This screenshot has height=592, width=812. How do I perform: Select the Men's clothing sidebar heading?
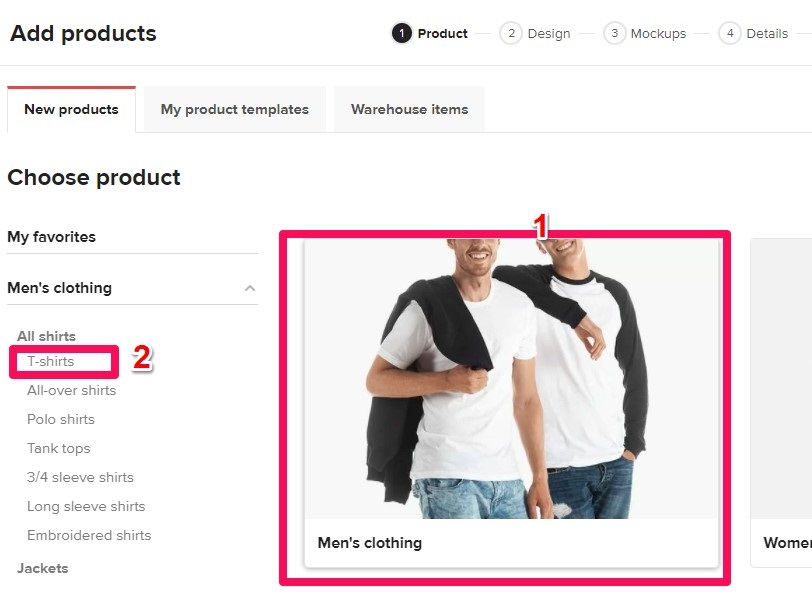click(60, 288)
